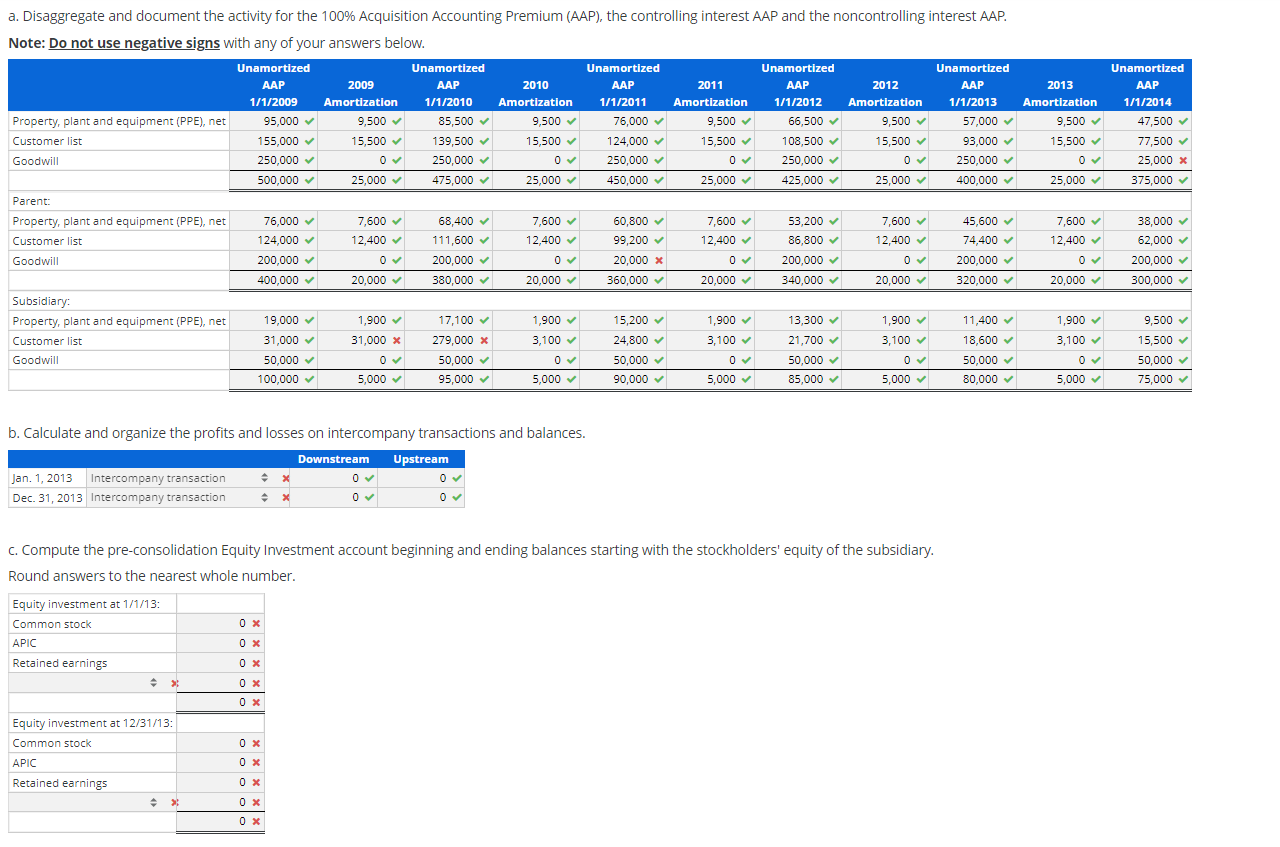Click the '2013 Amortization' column header
Screen dimensions: 1280x847
[x=1061, y=93]
